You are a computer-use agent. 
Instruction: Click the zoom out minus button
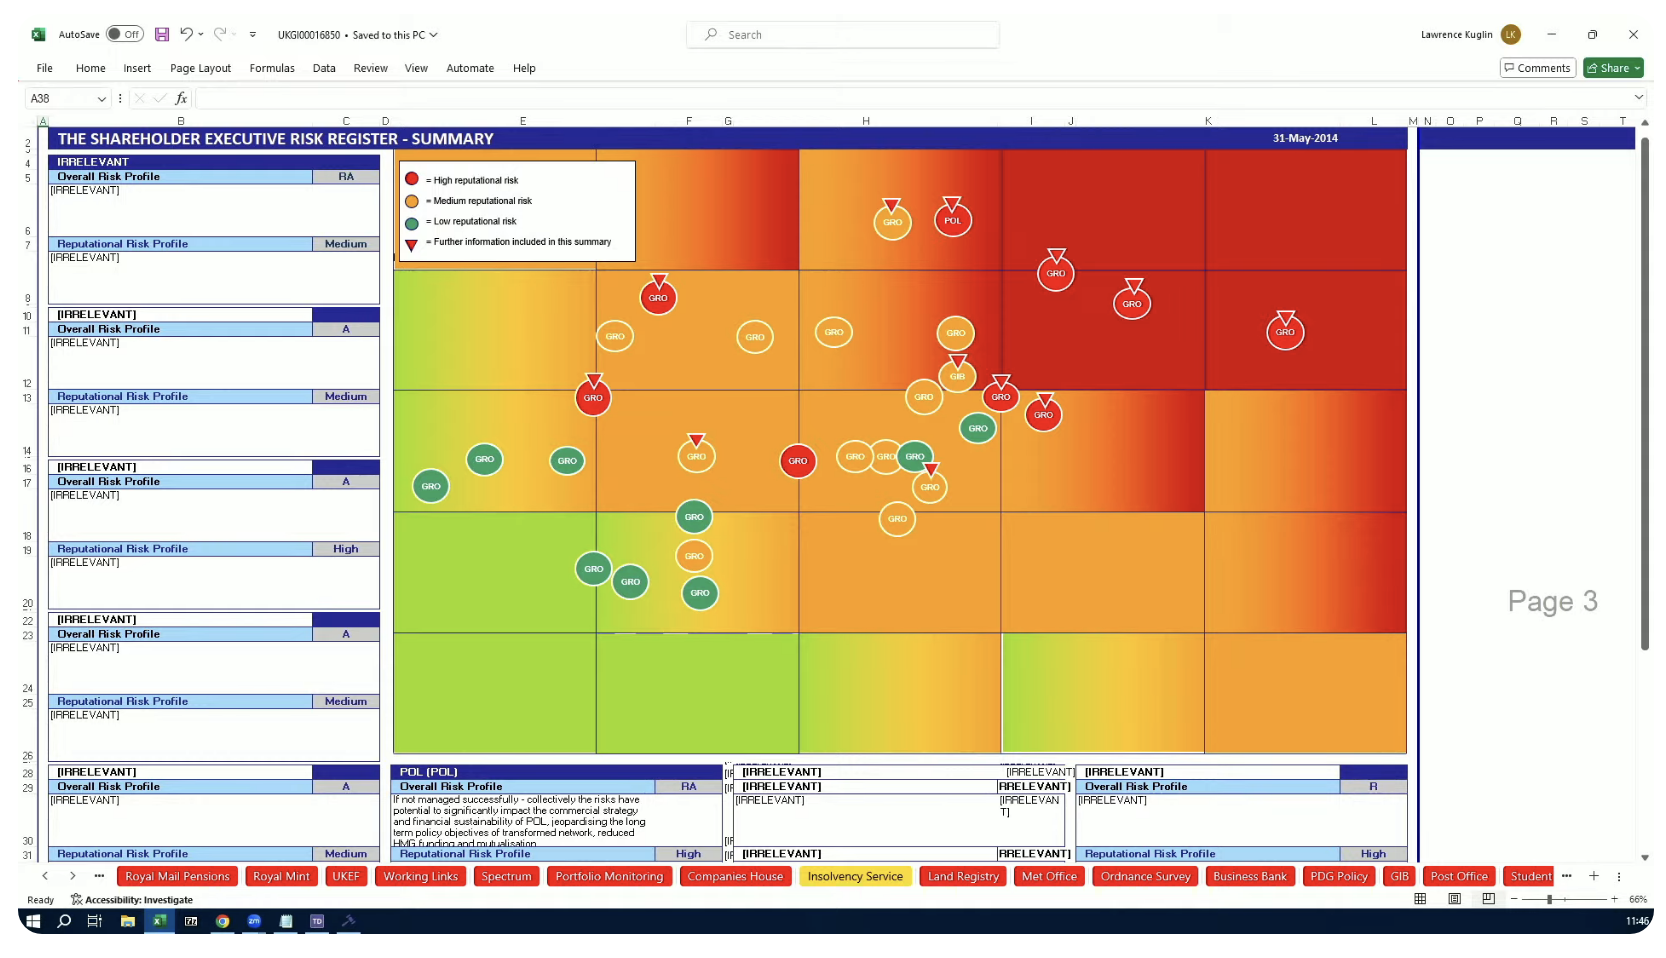pyautogui.click(x=1514, y=899)
